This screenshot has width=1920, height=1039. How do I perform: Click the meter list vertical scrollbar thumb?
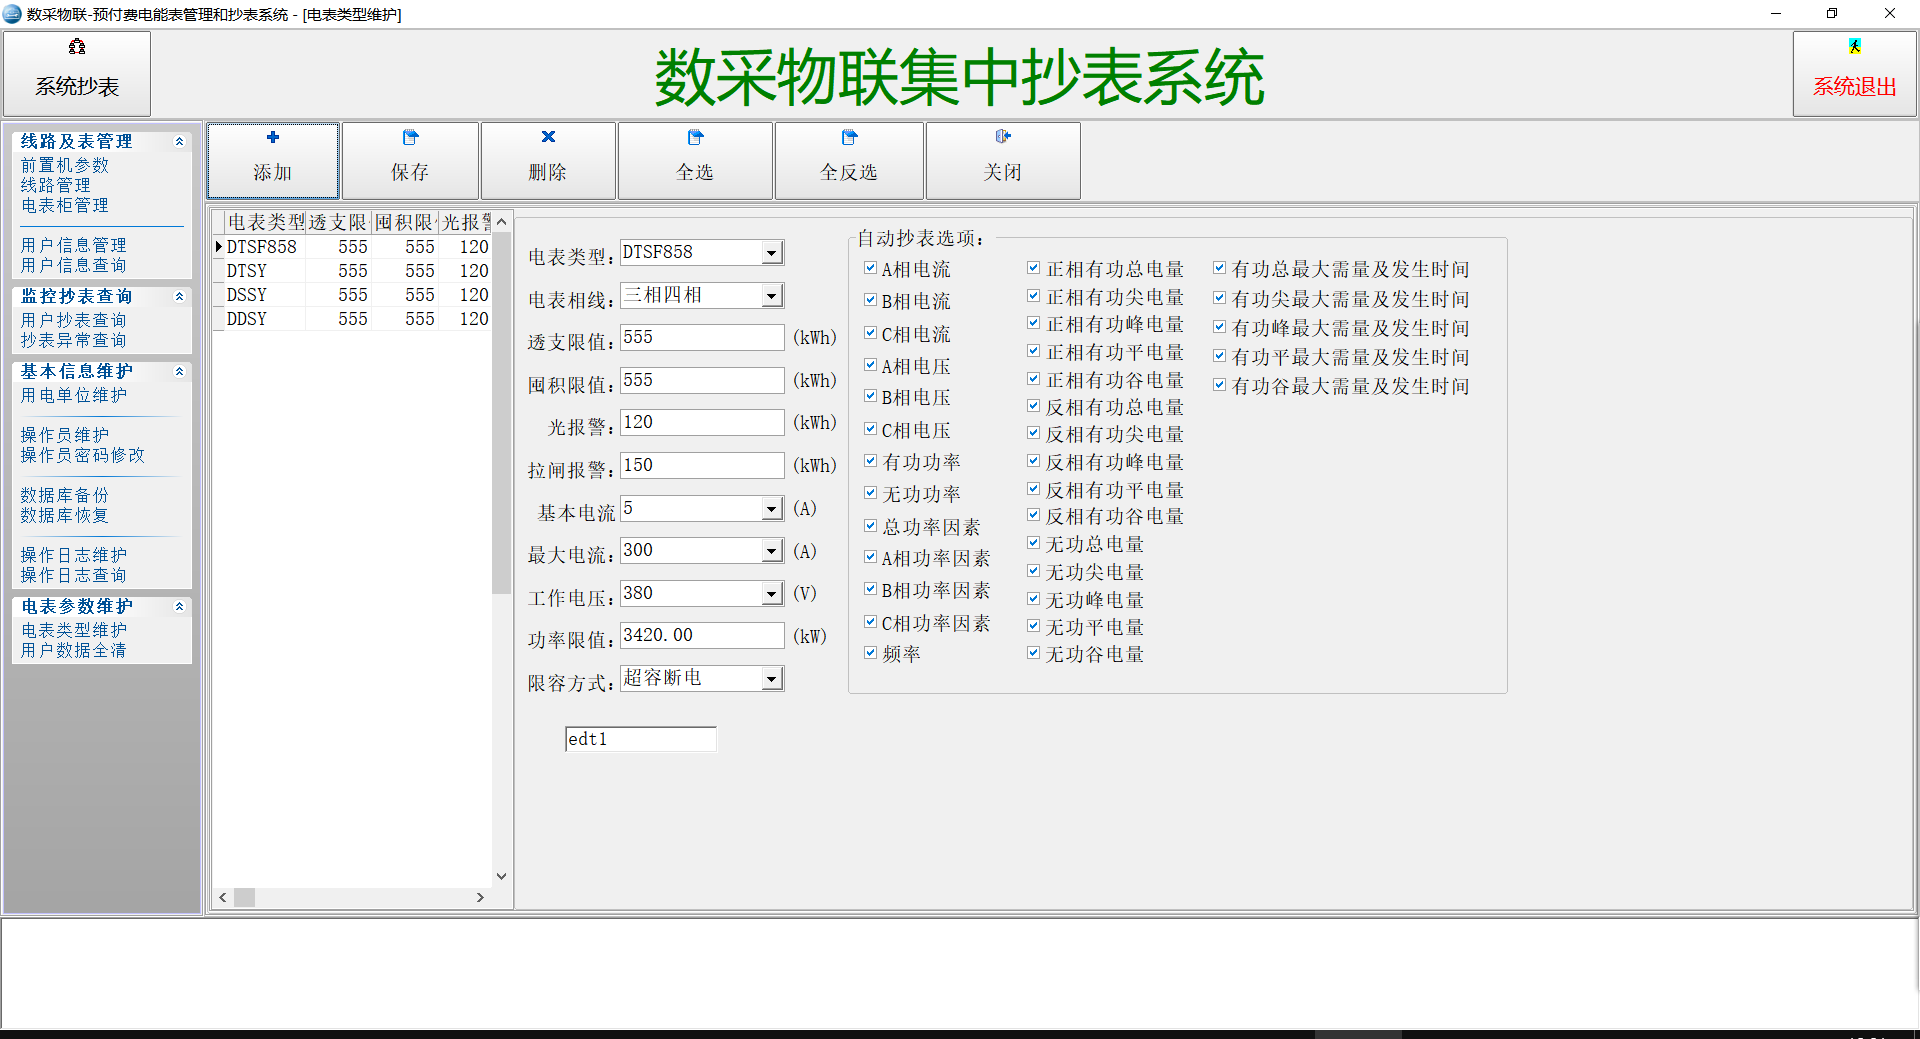[502, 413]
